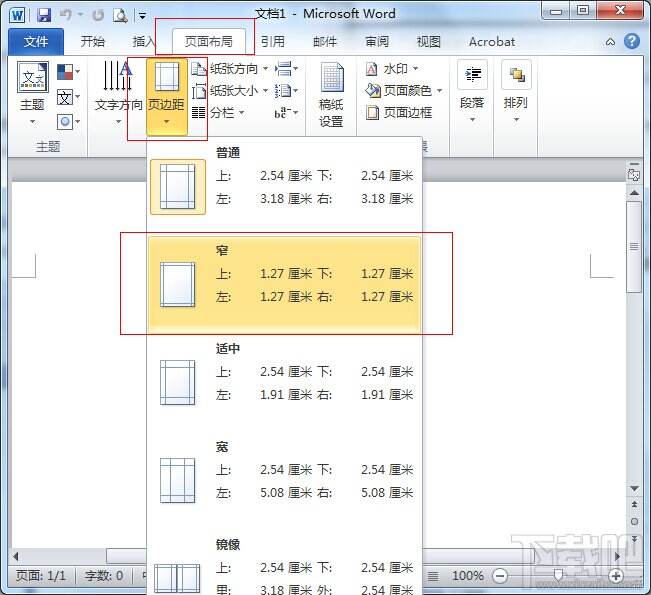Switch to the 邮件 tab
The height and width of the screenshot is (595, 651).
325,42
